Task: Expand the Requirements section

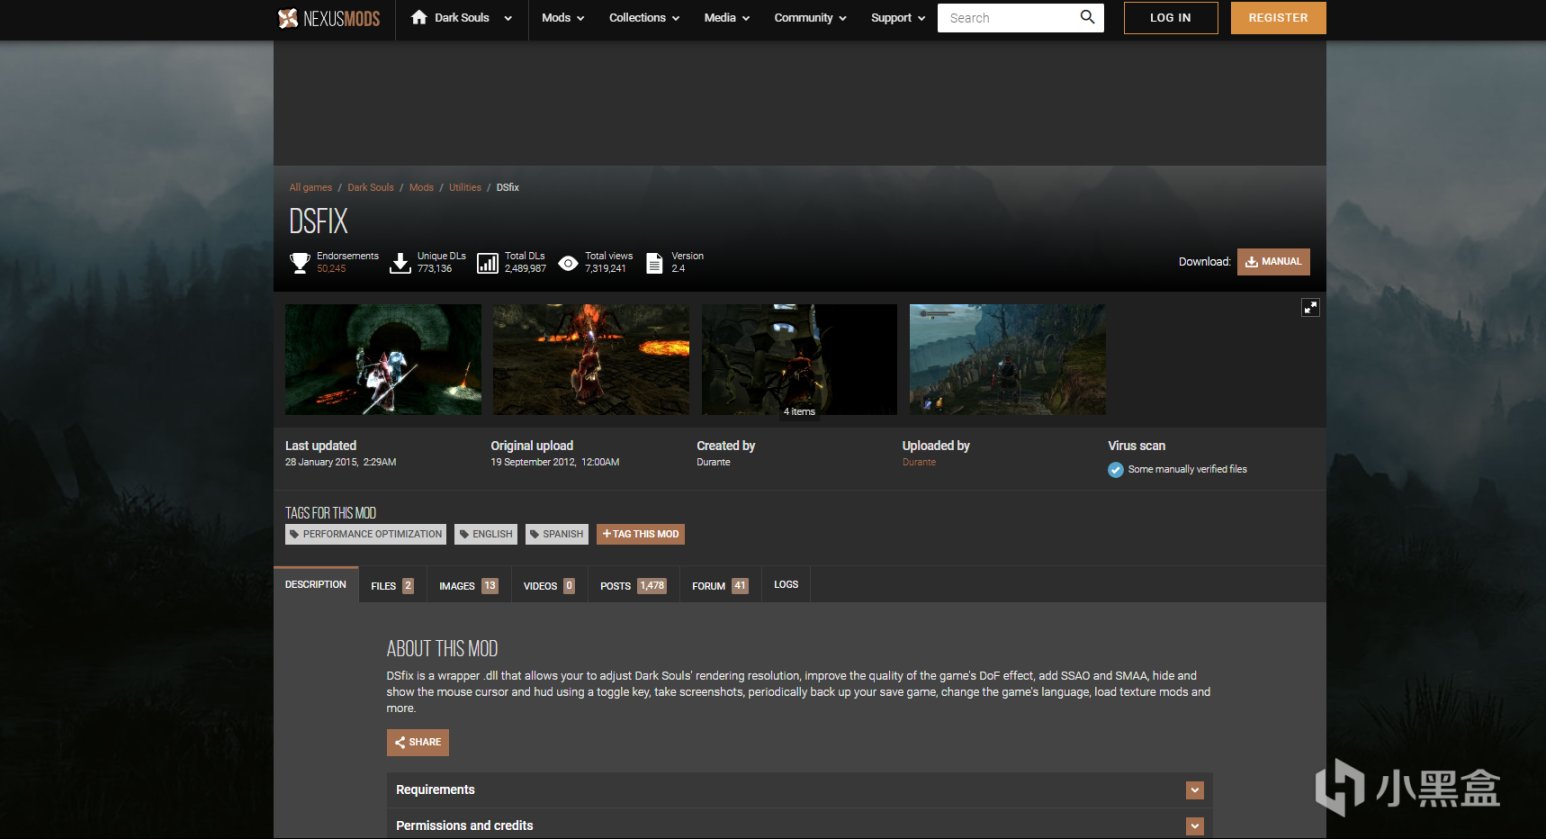Action: (x=799, y=790)
